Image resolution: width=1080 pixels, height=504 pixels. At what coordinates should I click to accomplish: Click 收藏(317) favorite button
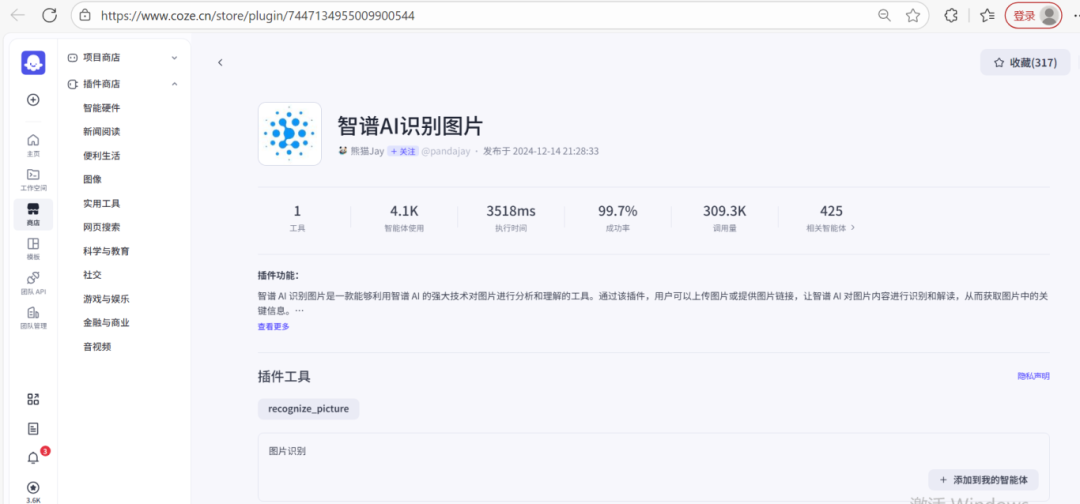(1025, 63)
